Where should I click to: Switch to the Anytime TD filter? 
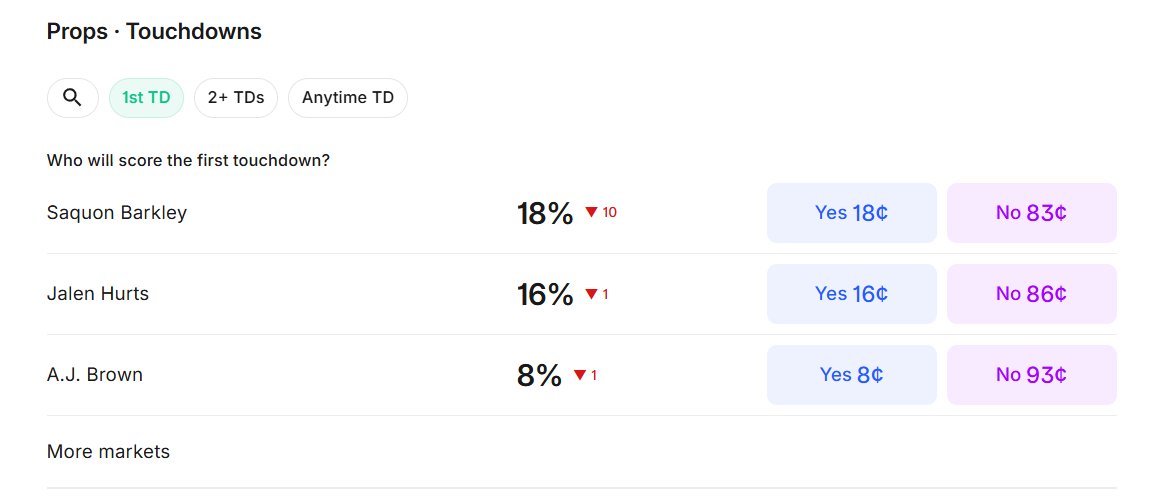tap(348, 98)
